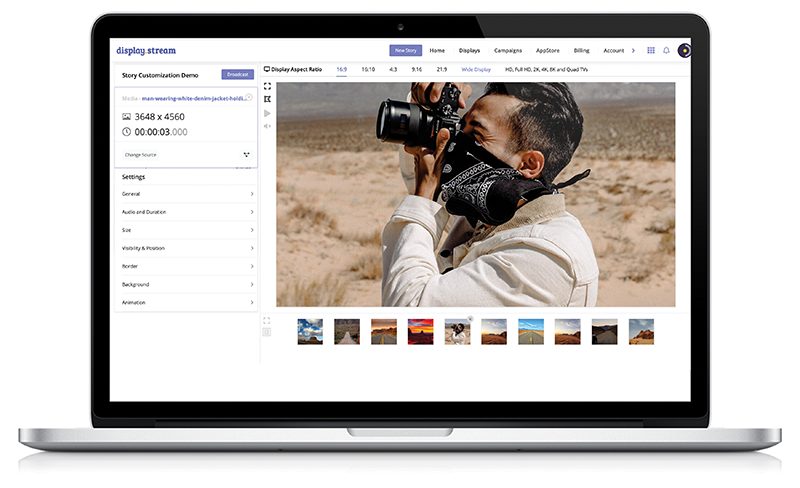Viewport: 800px width, 488px height.
Task: Click the main preview image of the photographer
Action: tap(476, 194)
